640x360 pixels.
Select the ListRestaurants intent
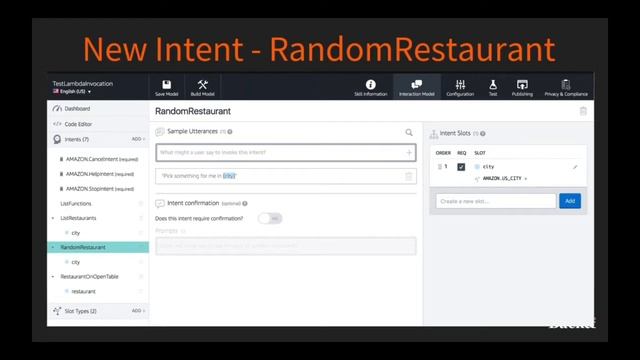click(x=78, y=218)
